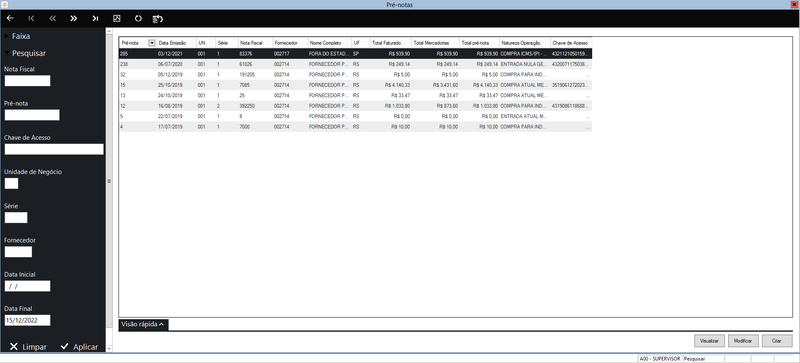The image size is (800, 363).
Task: Click the Total Faturado column header
Action: (x=391, y=43)
